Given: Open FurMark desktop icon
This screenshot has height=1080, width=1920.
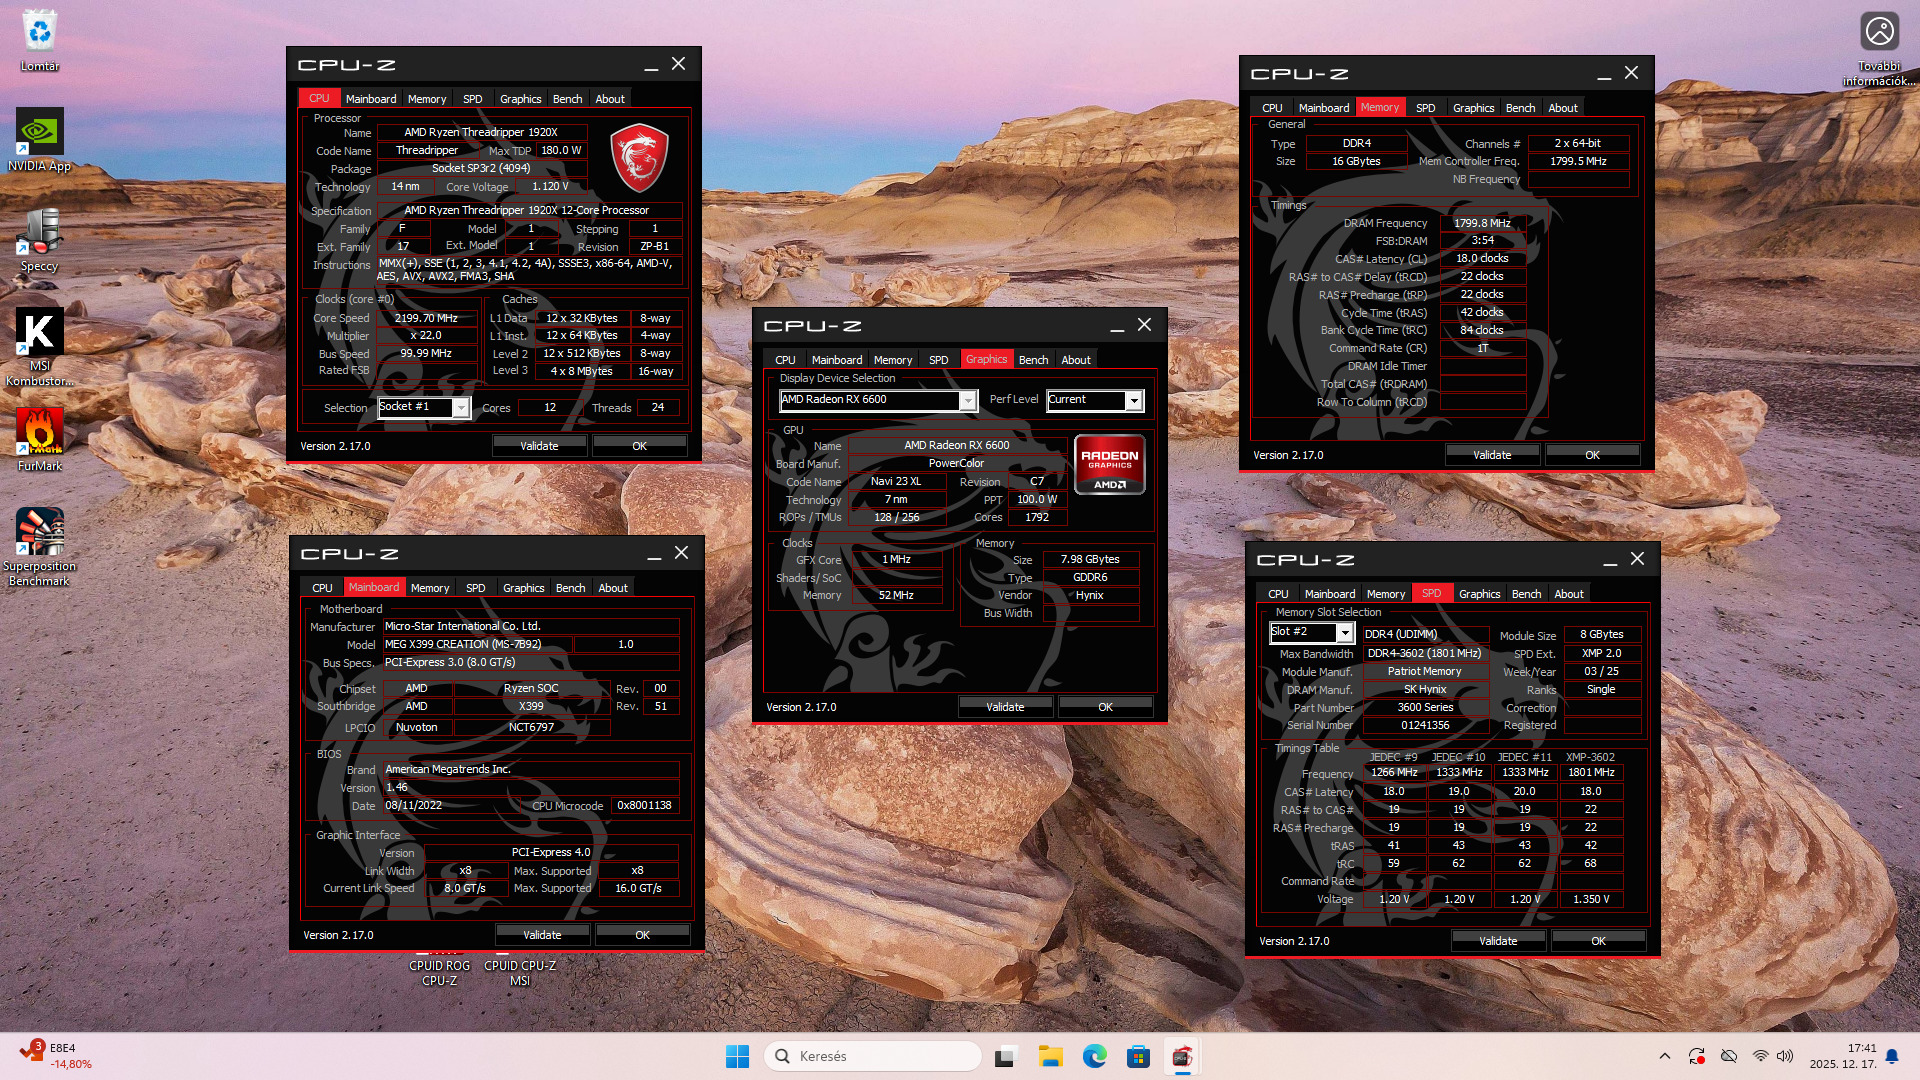Looking at the screenshot, I should coord(40,433).
